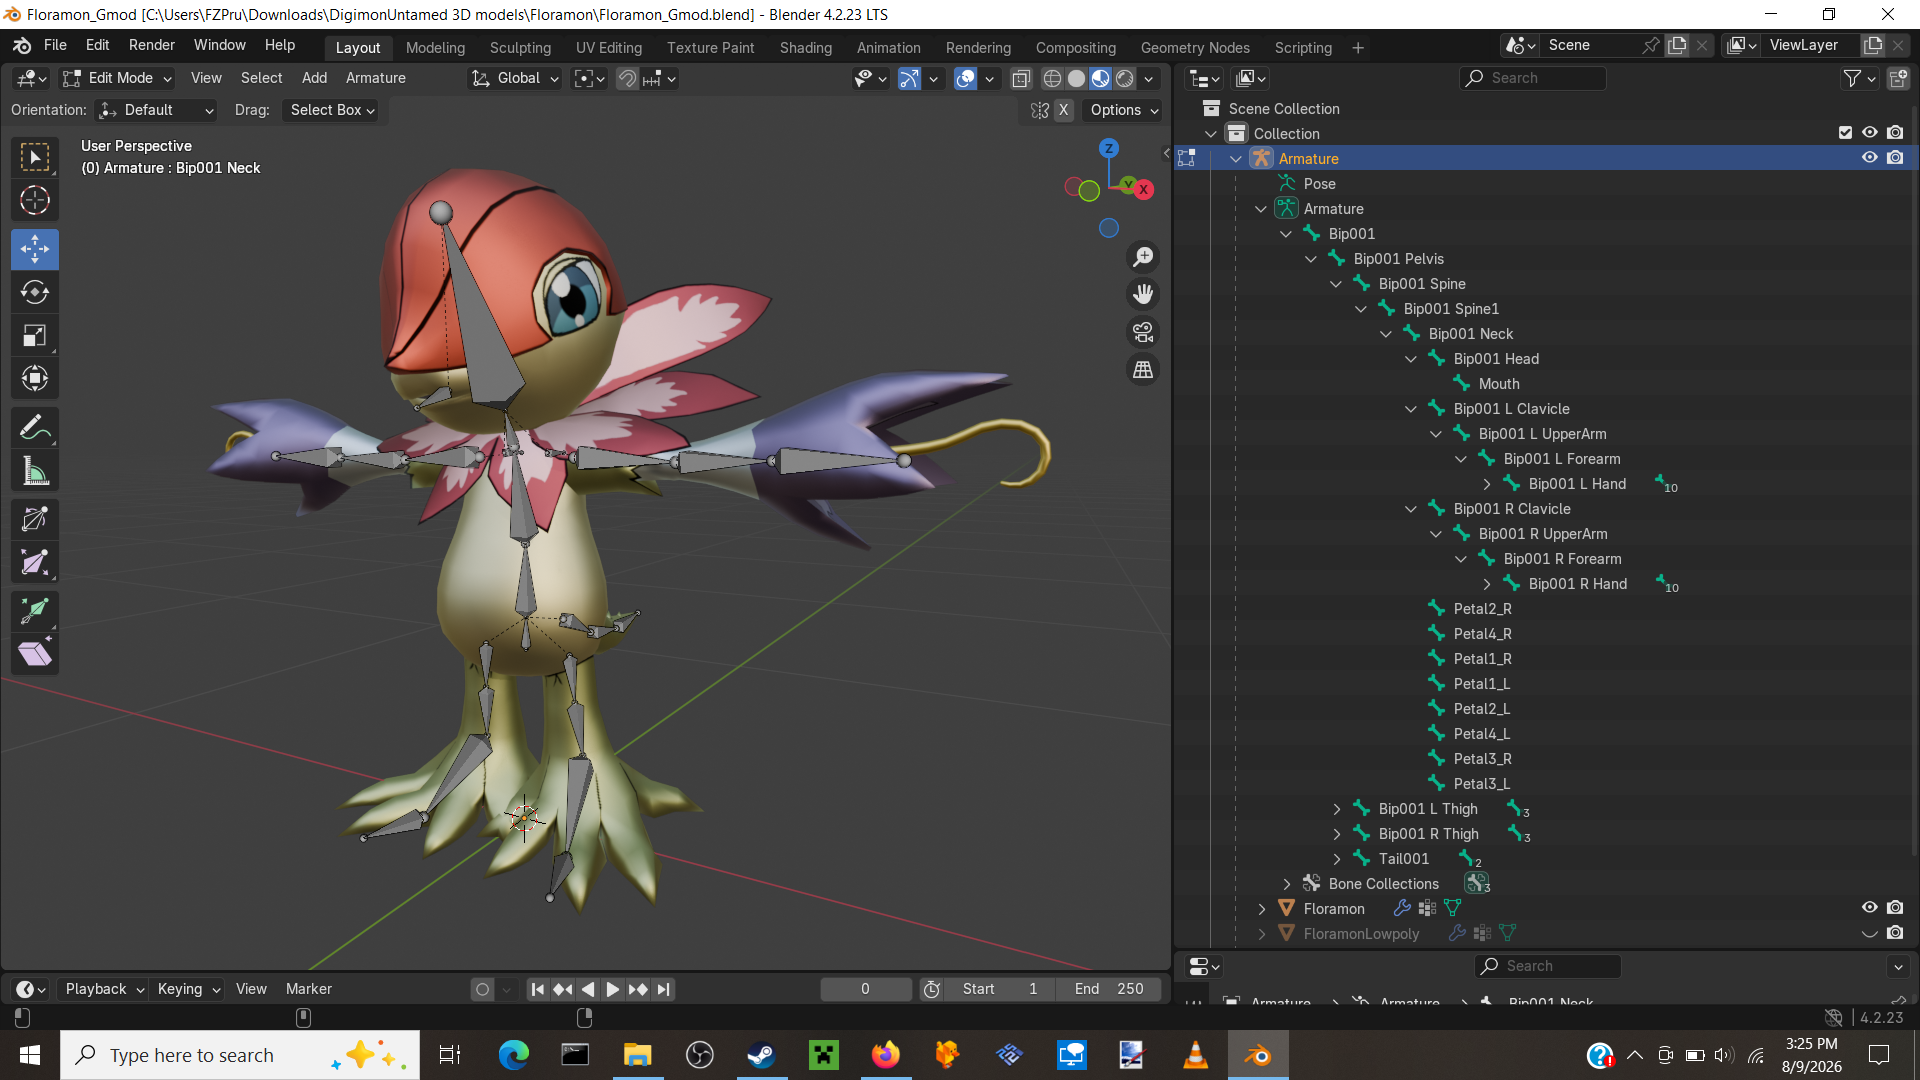Open the Keying popover

pyautogui.click(x=188, y=989)
